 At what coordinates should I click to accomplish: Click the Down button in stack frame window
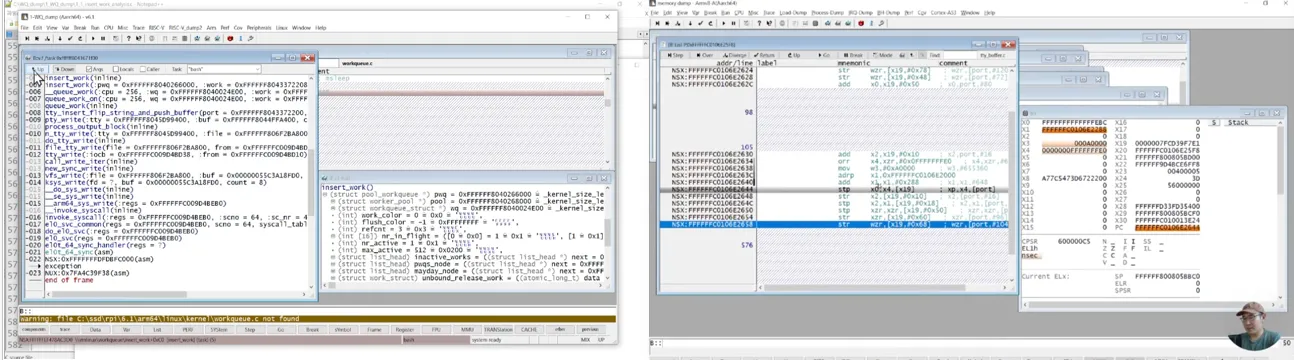click(63, 69)
